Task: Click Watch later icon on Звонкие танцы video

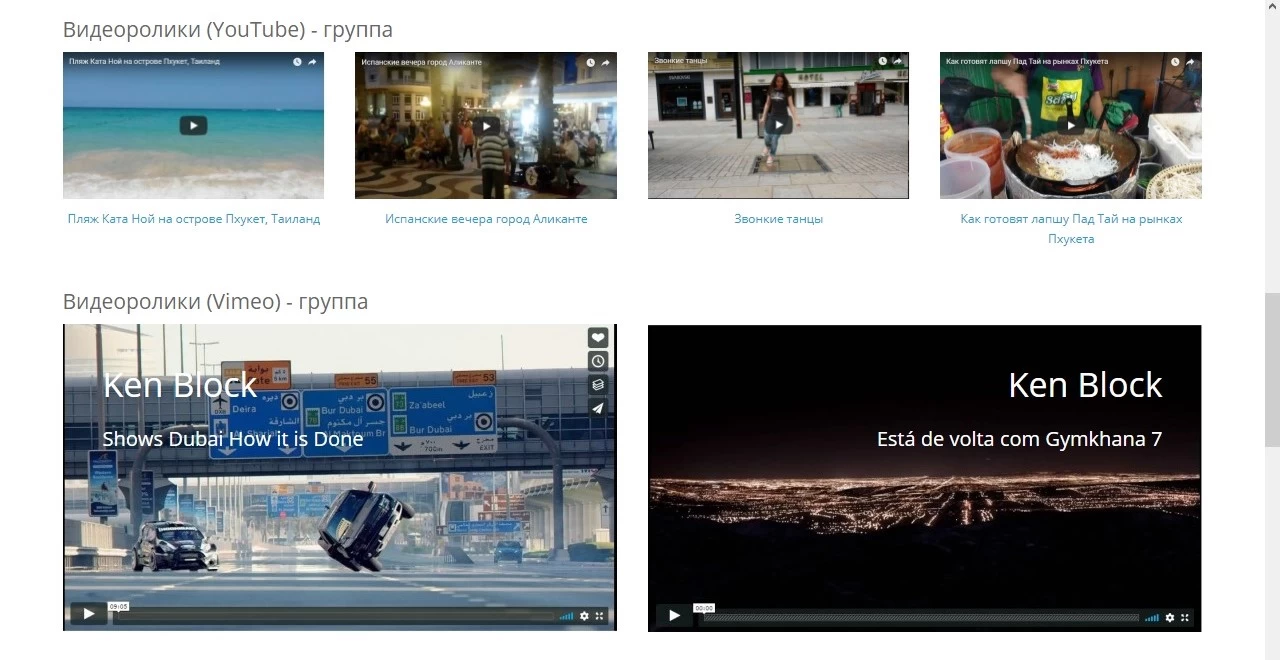Action: pos(882,62)
